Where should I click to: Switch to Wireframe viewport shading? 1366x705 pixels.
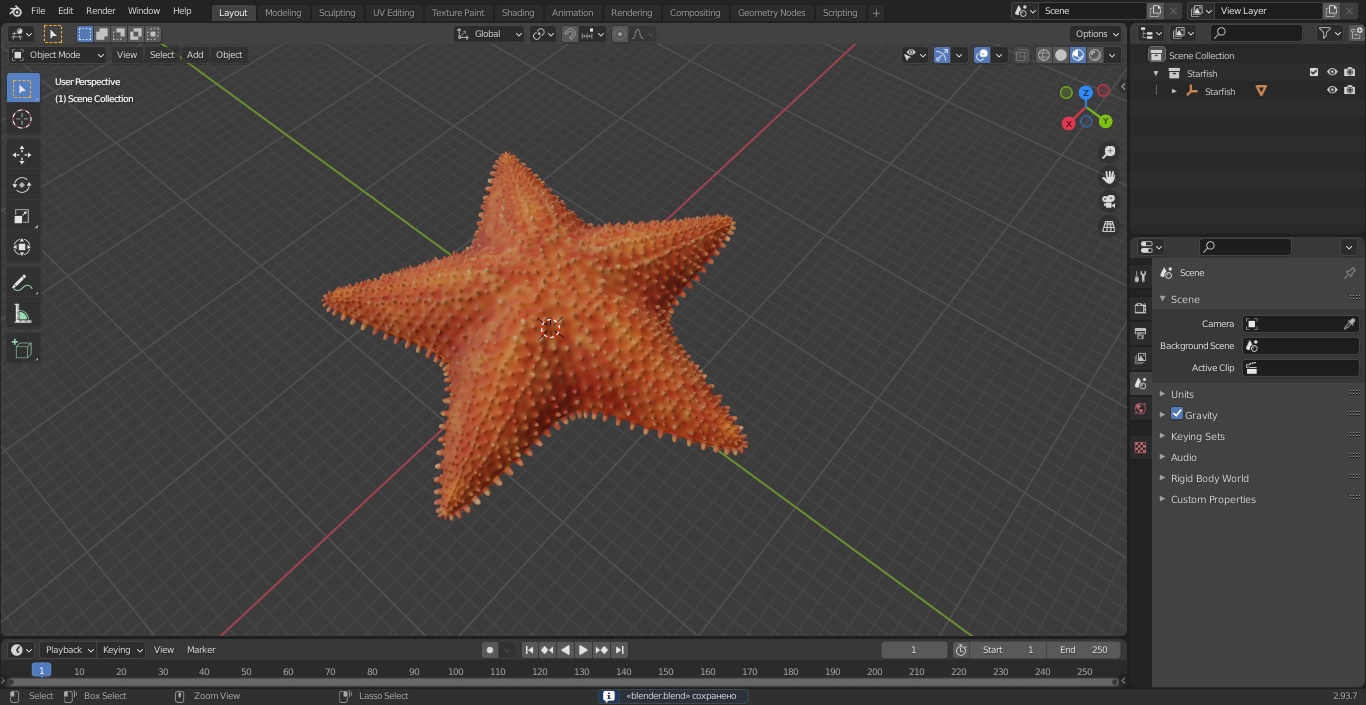click(1044, 55)
